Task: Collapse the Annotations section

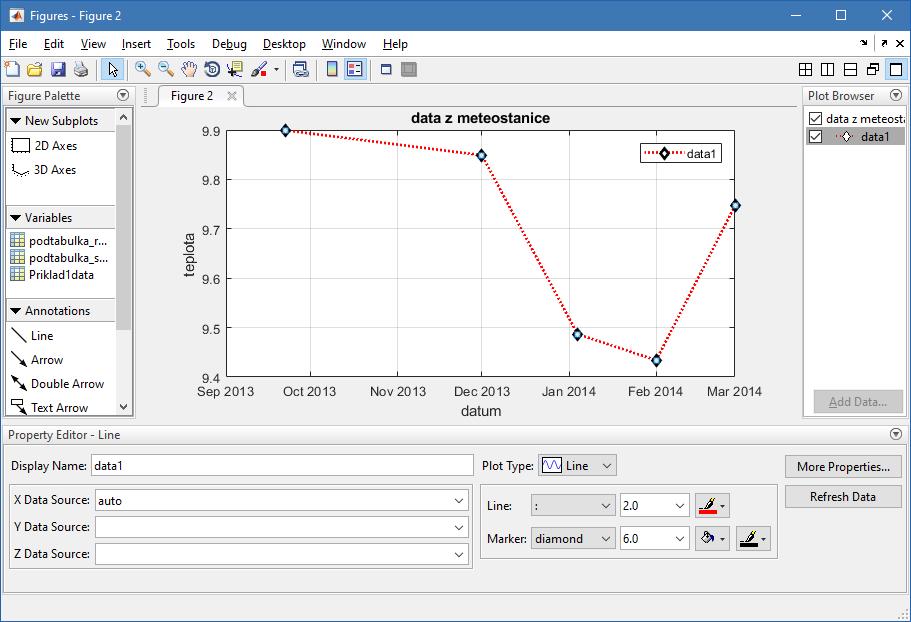Action: (16, 311)
